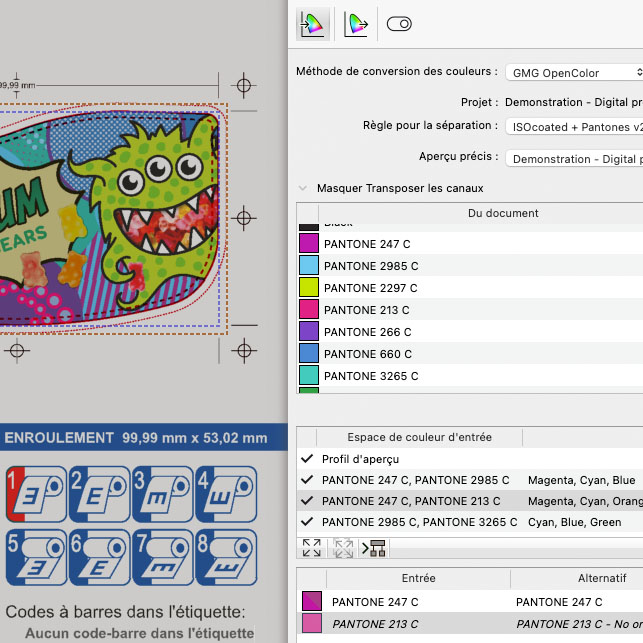Click the Aucun code-barre dans l'étiquette text
The height and width of the screenshot is (643, 643).
point(139,633)
